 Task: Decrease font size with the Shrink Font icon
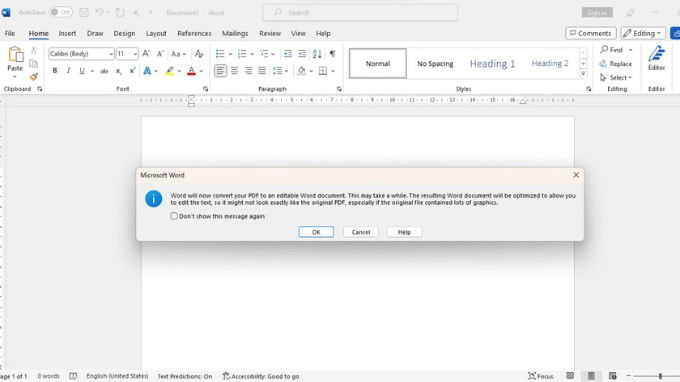click(x=160, y=54)
